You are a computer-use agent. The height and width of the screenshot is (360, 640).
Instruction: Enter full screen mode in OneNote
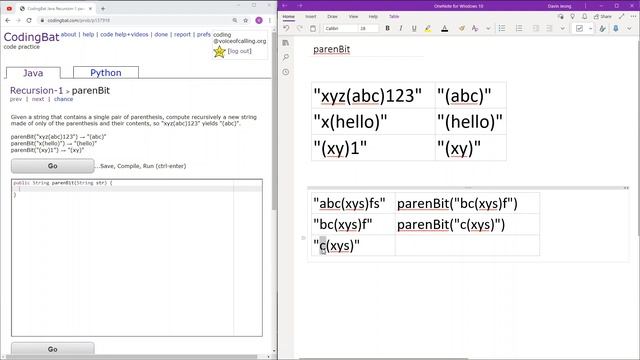coord(622,16)
